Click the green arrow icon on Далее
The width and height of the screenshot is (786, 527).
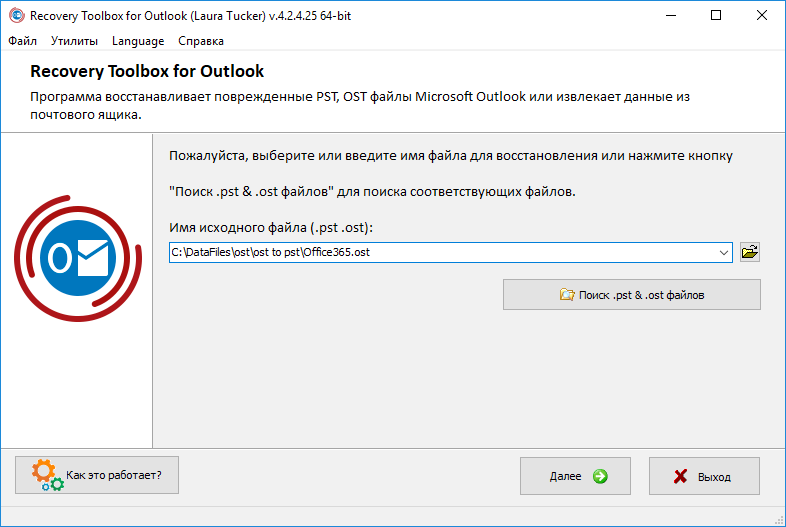(x=599, y=477)
